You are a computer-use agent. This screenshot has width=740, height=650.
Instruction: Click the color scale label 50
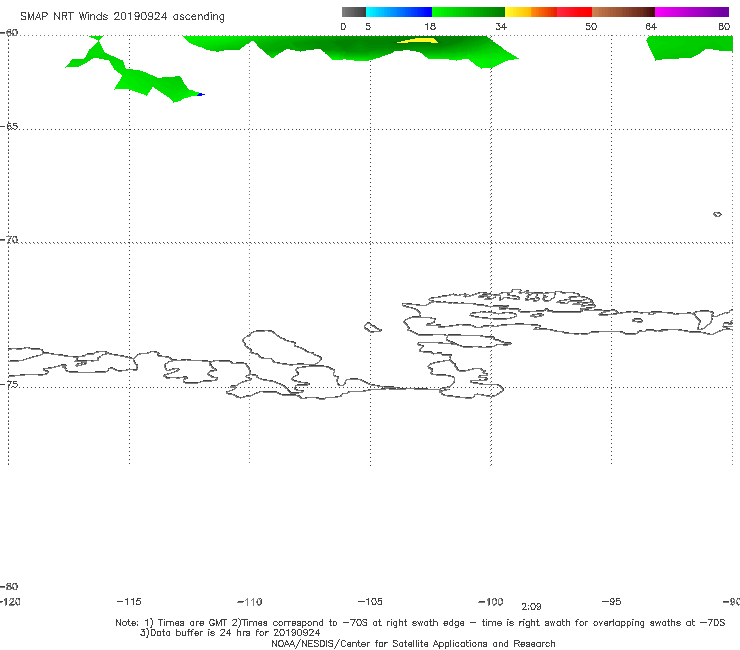pyautogui.click(x=591, y=27)
